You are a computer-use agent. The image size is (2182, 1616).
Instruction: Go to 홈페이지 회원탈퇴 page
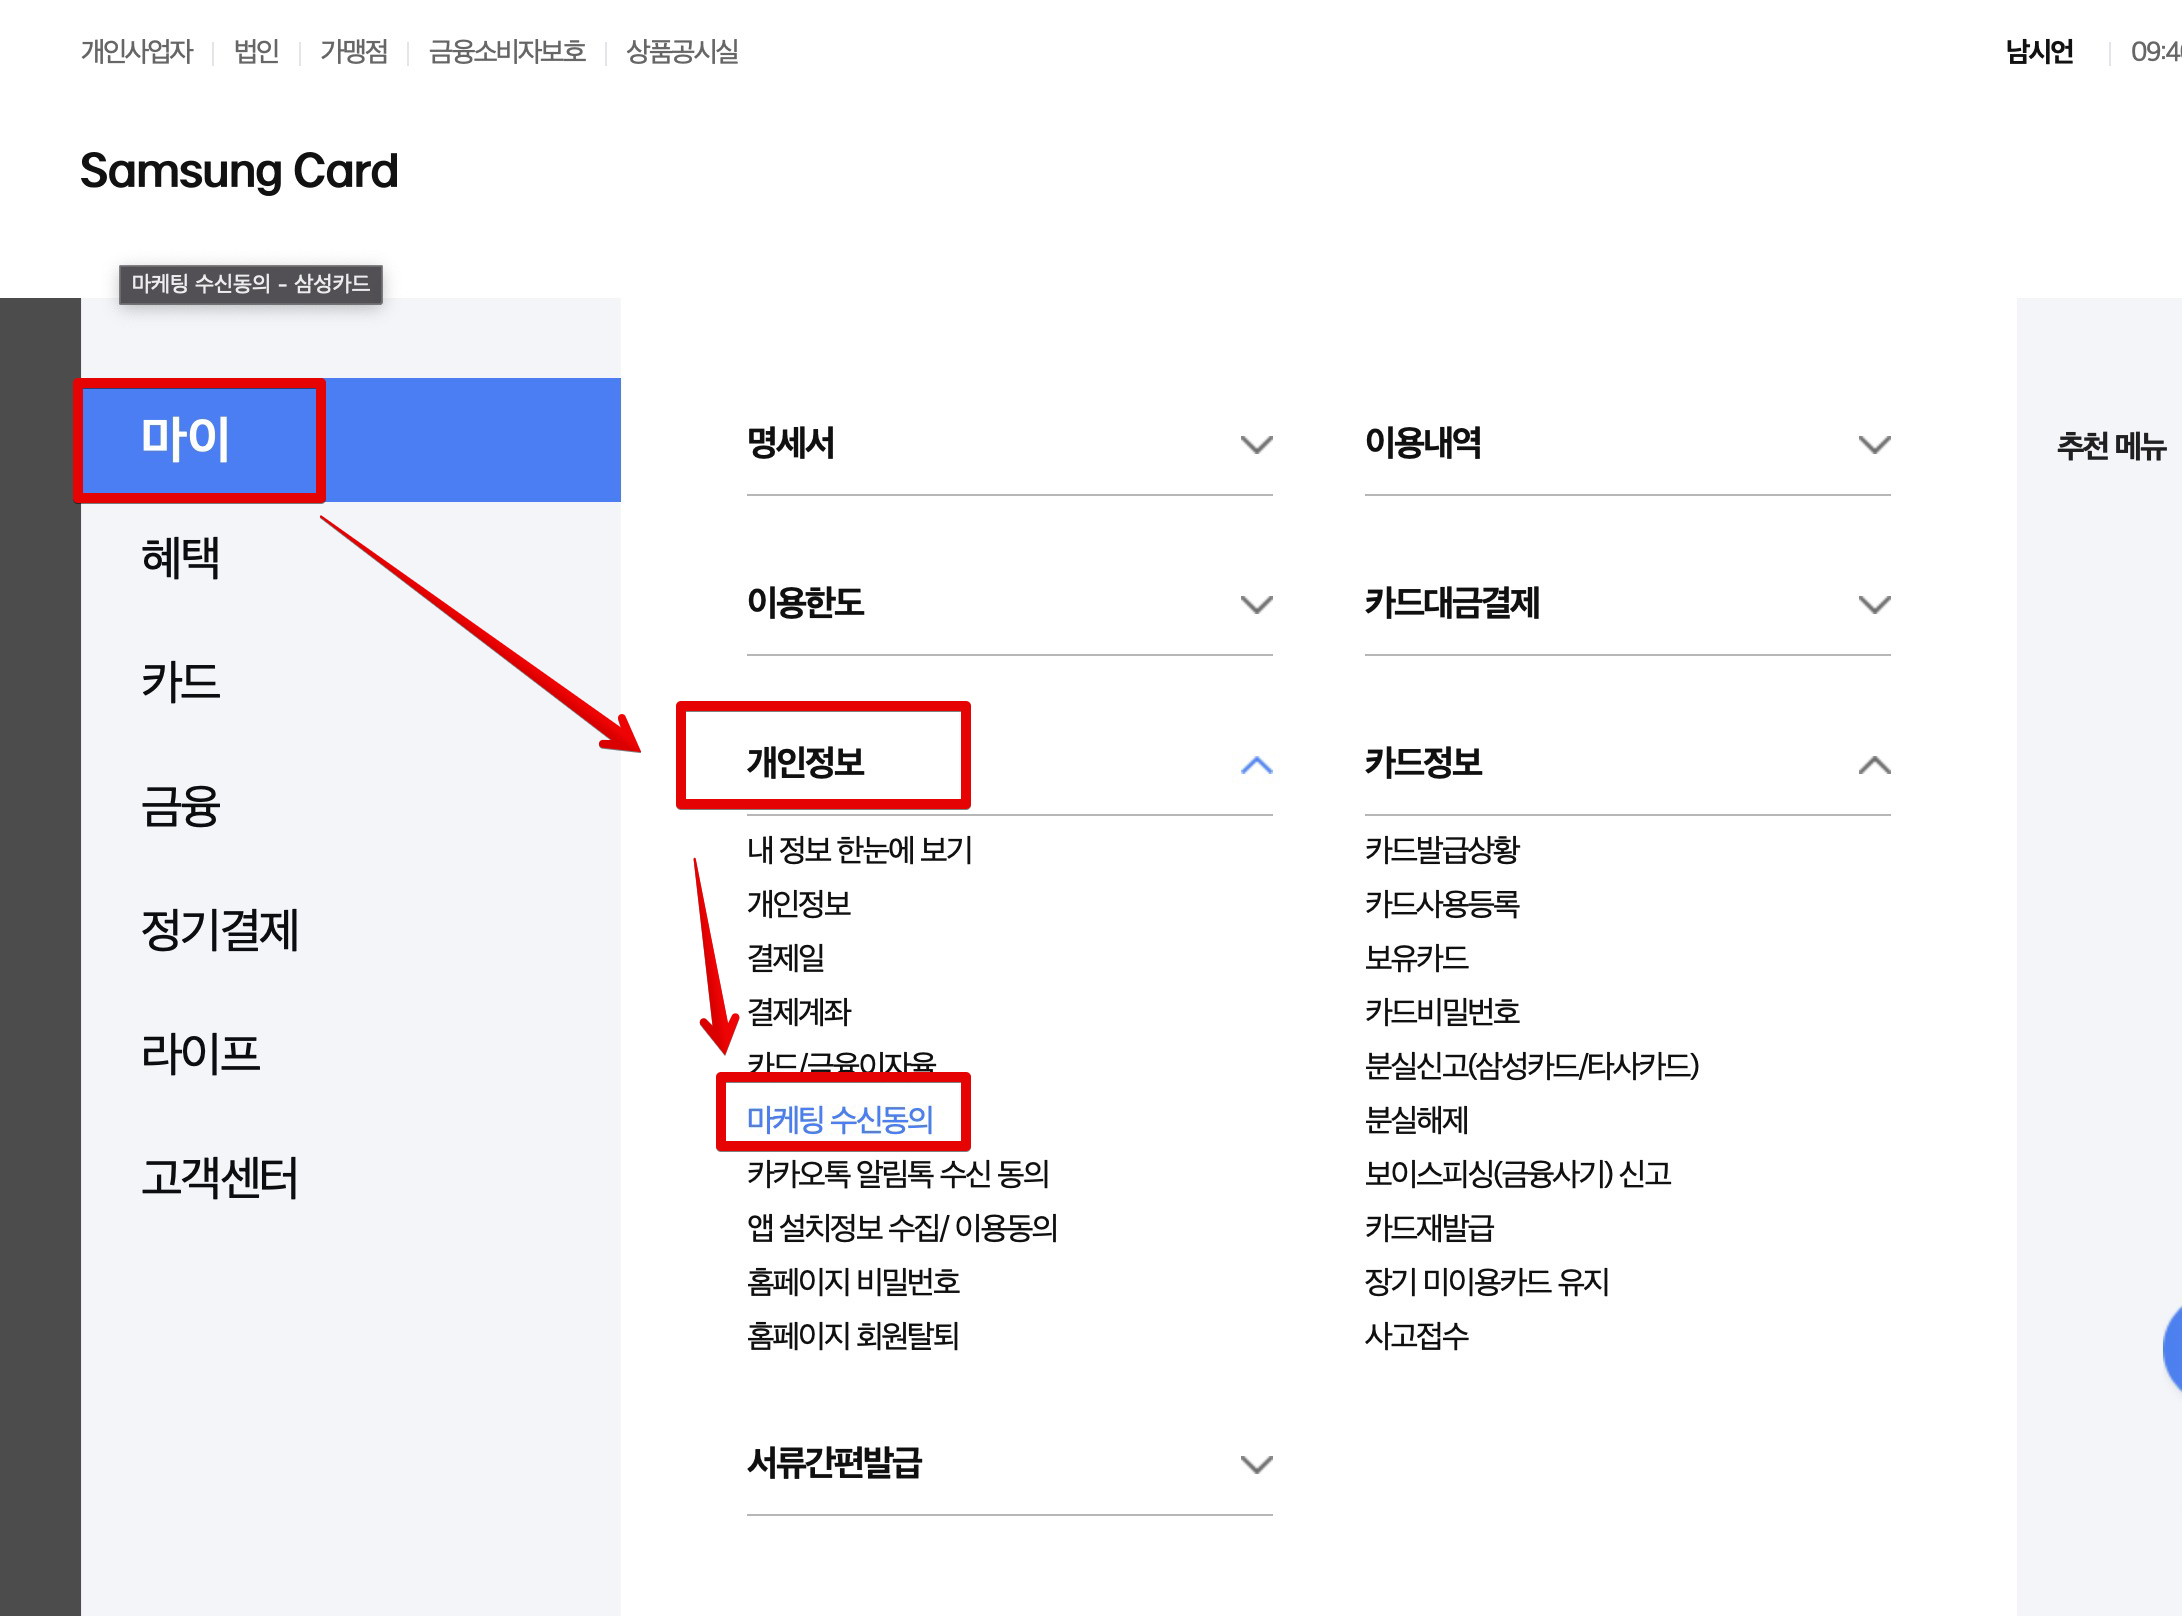853,1336
